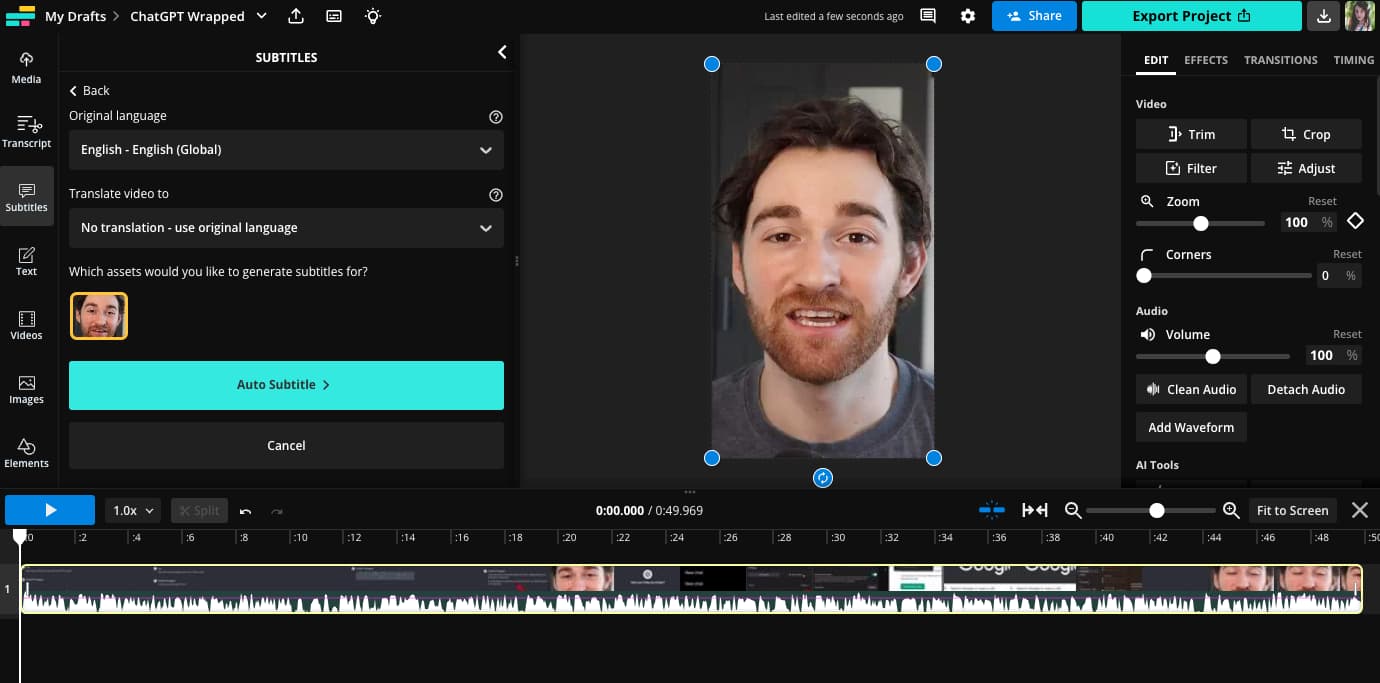
Task: Open the settings gear icon
Action: (968, 16)
